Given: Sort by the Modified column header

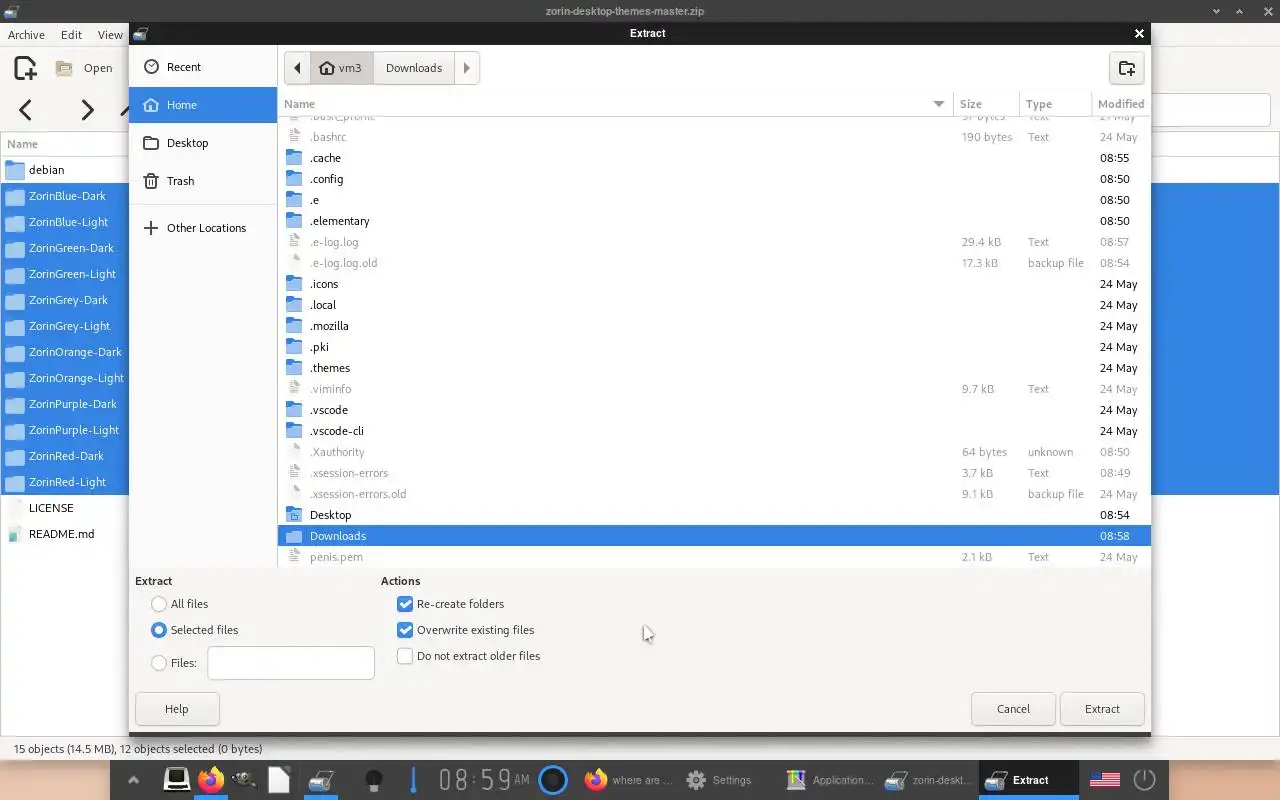Looking at the screenshot, I should click(x=1121, y=104).
